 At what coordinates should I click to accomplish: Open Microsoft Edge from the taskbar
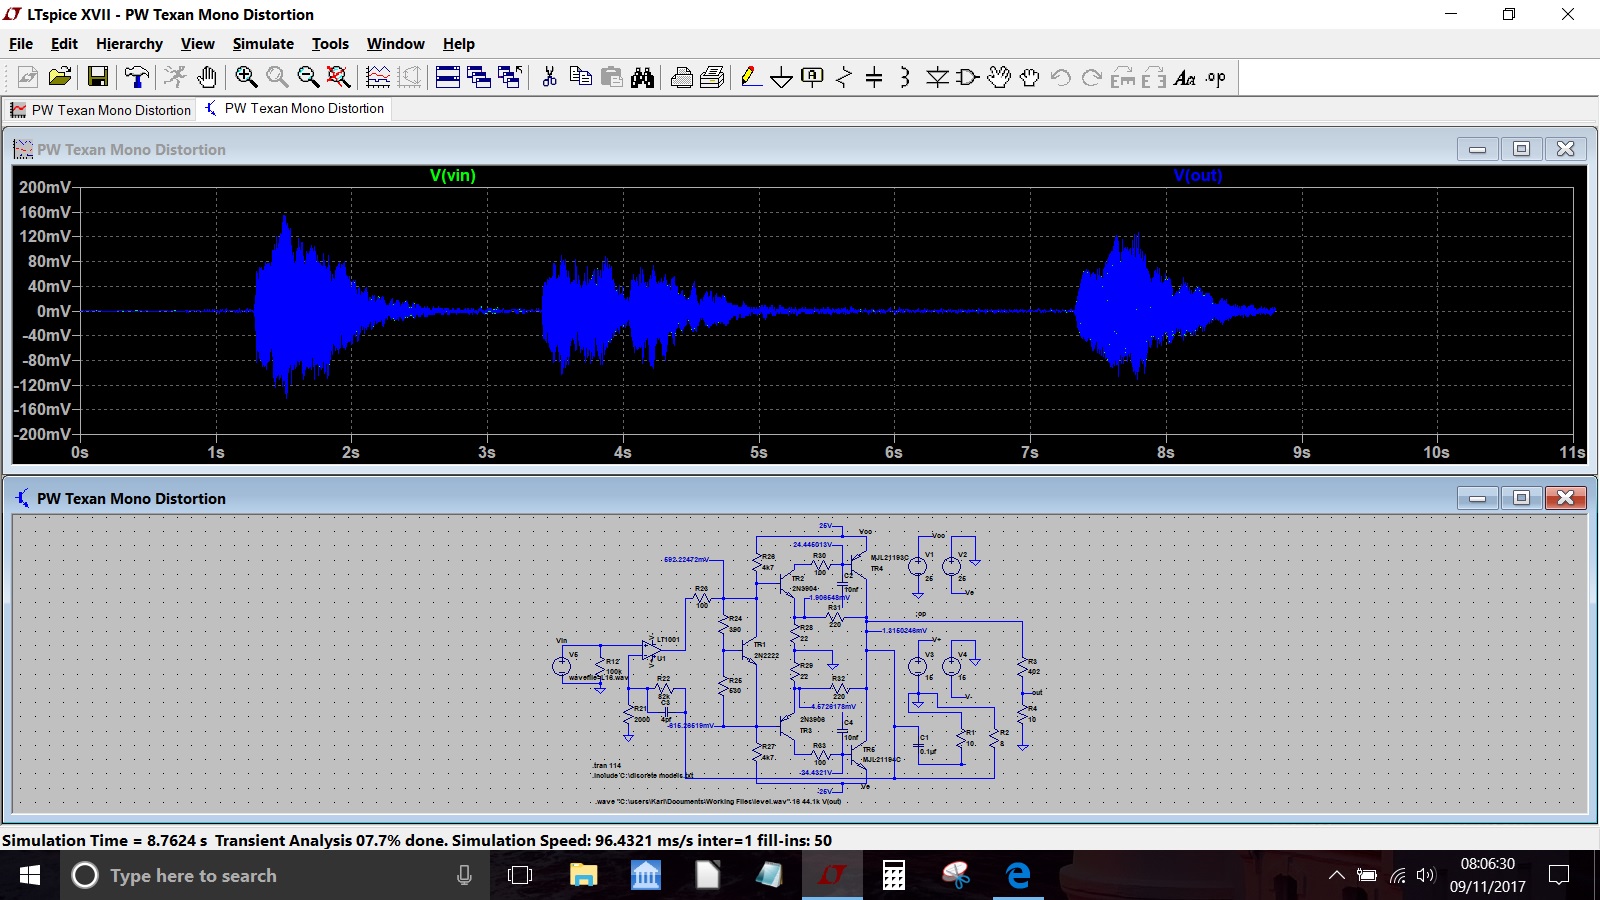tap(1018, 875)
